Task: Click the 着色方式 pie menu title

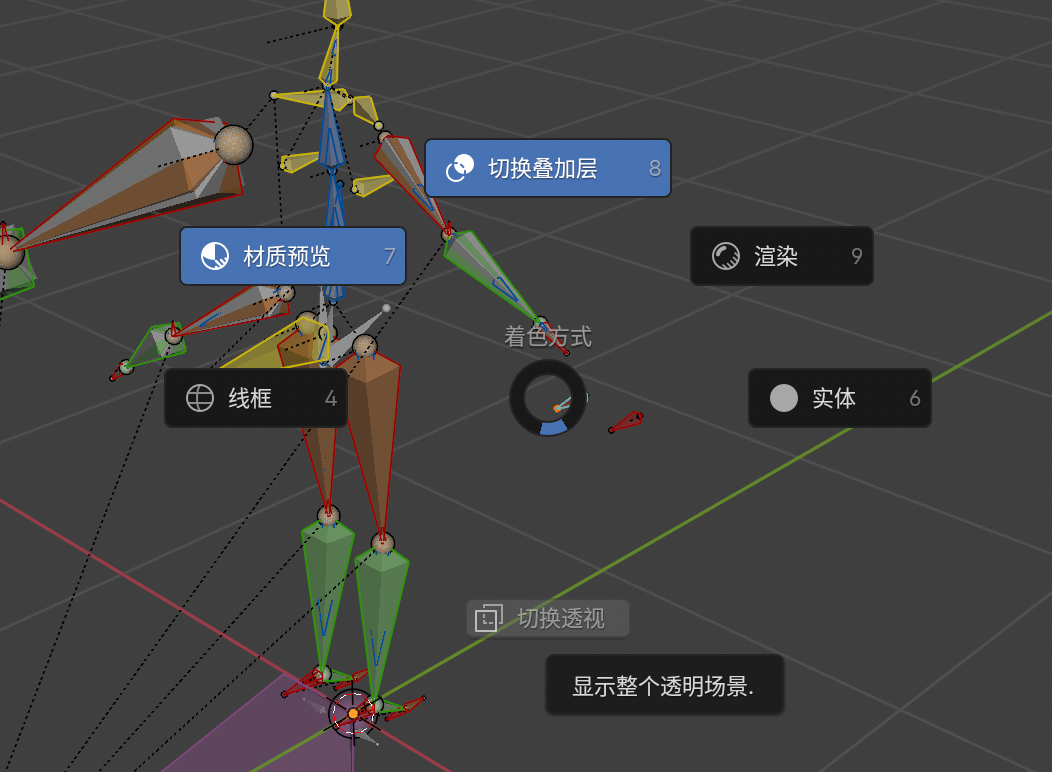Action: [x=547, y=337]
